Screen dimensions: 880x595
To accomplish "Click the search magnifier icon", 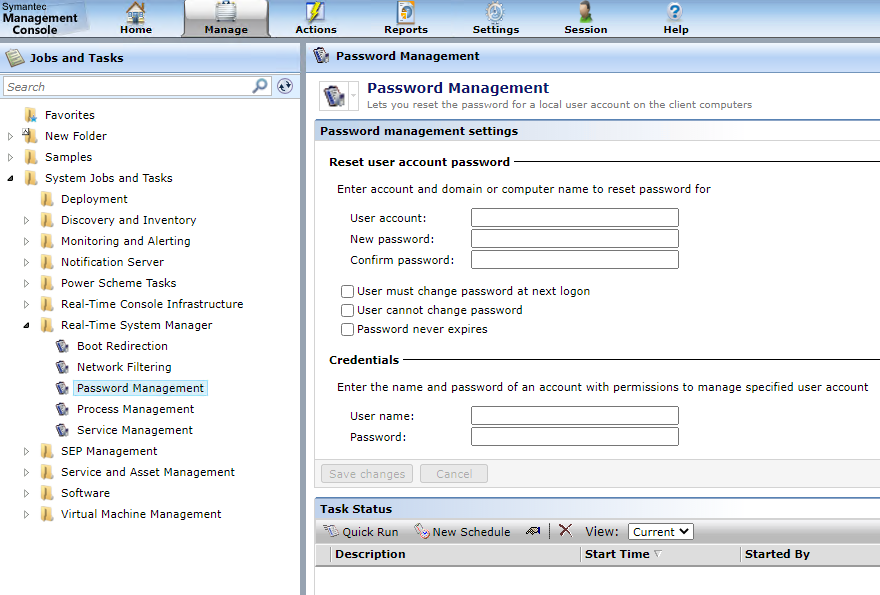I will pos(260,86).
